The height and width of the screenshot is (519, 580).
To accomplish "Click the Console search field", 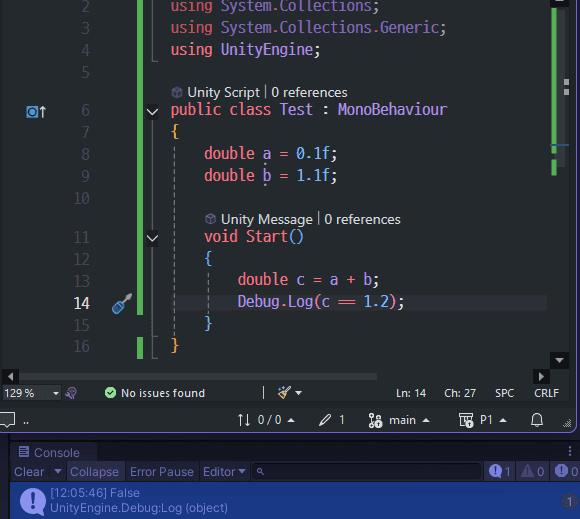I will [367, 472].
